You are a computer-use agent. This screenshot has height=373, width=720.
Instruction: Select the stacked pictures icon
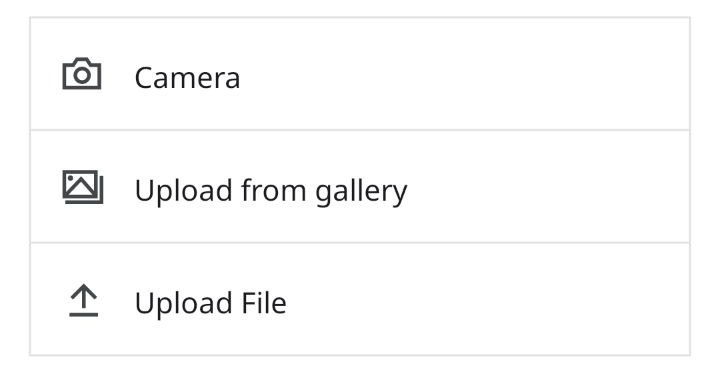click(83, 186)
